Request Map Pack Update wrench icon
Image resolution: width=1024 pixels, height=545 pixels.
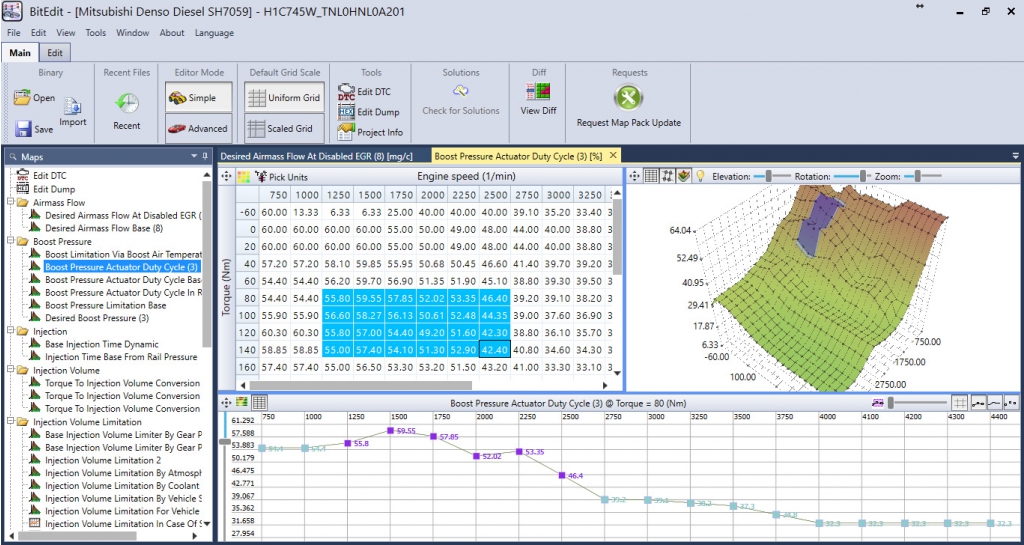coord(628,99)
